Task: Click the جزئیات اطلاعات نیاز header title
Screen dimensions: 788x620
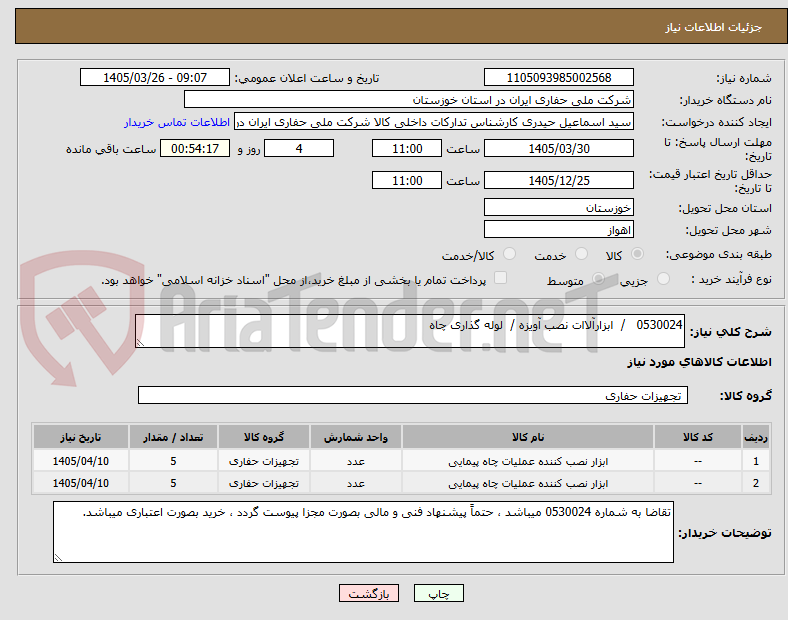Action: (x=713, y=27)
